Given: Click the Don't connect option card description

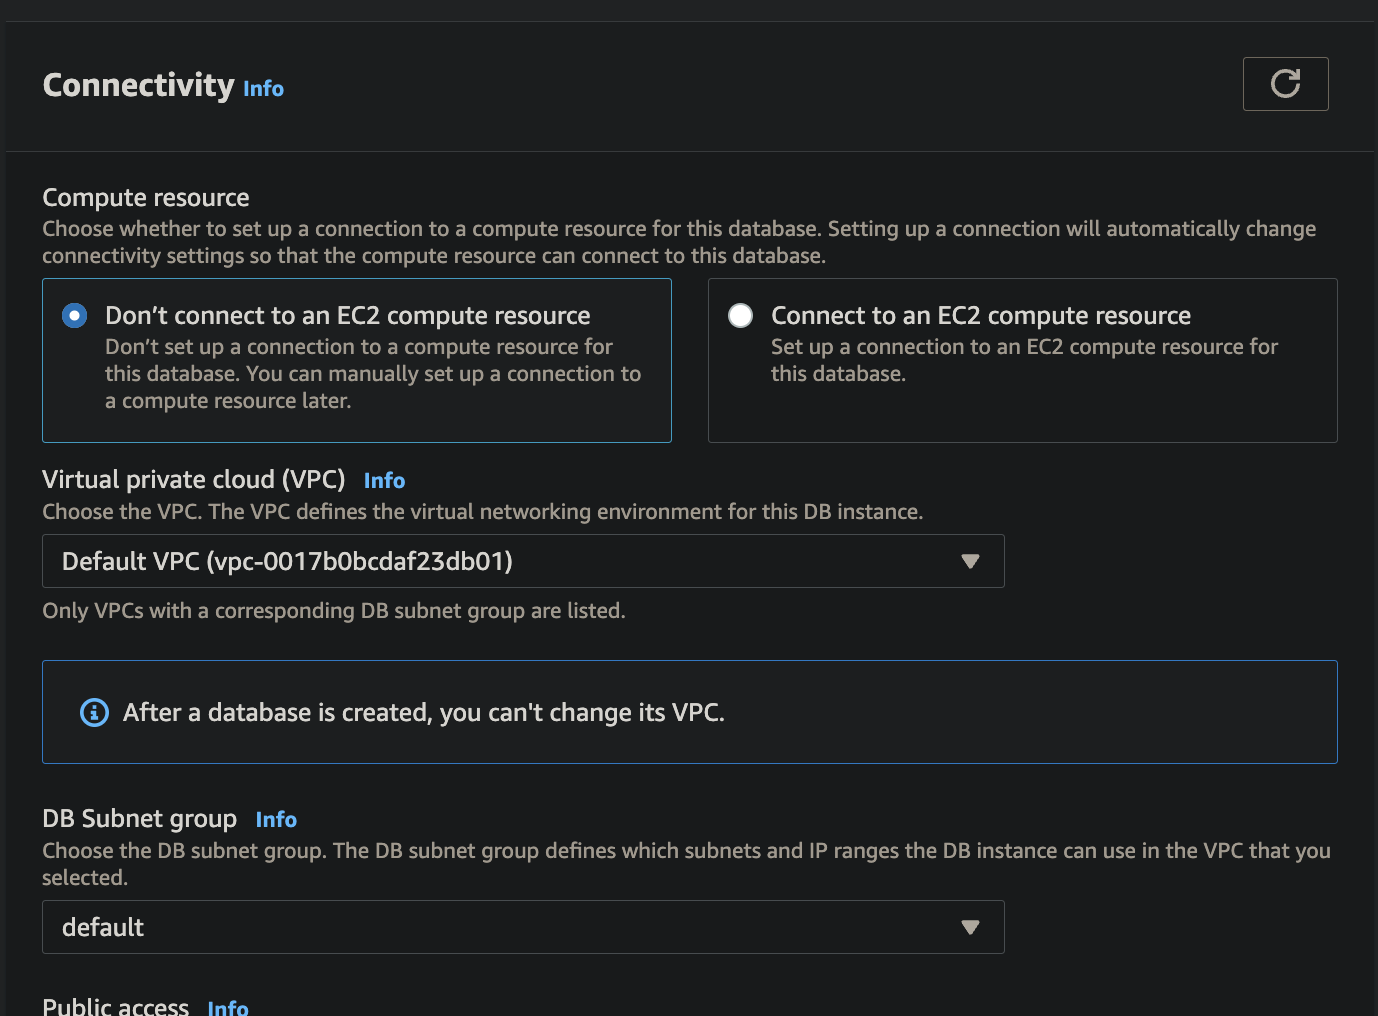Looking at the screenshot, I should 373,374.
